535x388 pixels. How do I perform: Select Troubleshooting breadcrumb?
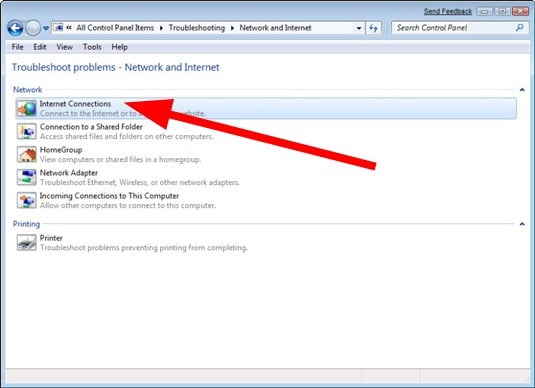(197, 28)
